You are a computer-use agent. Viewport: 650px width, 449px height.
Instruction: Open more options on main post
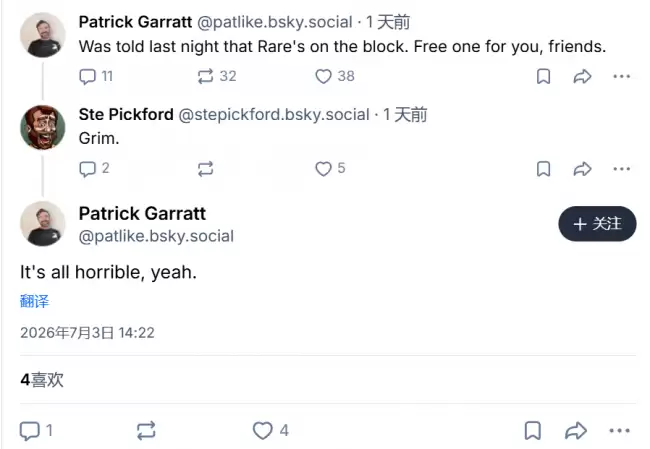tap(620, 431)
